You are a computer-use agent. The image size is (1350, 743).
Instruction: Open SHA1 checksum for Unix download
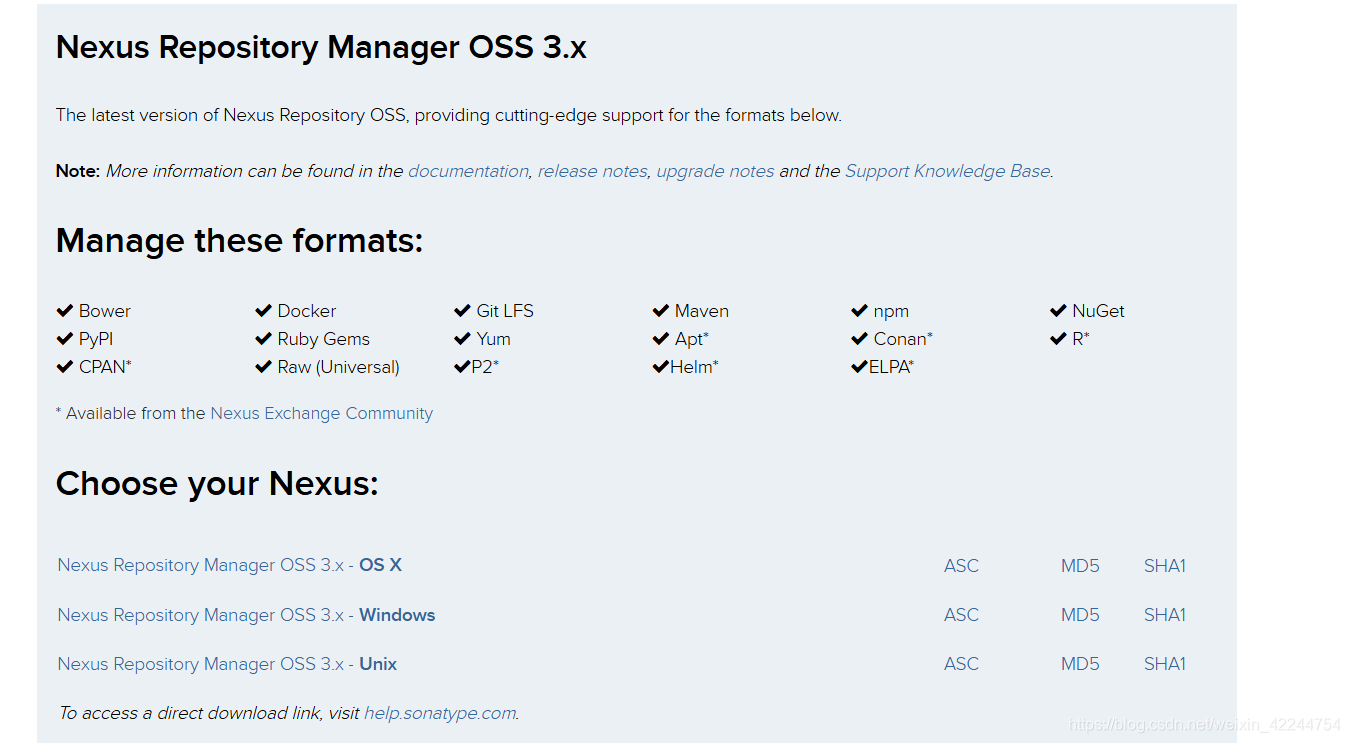tap(1165, 664)
